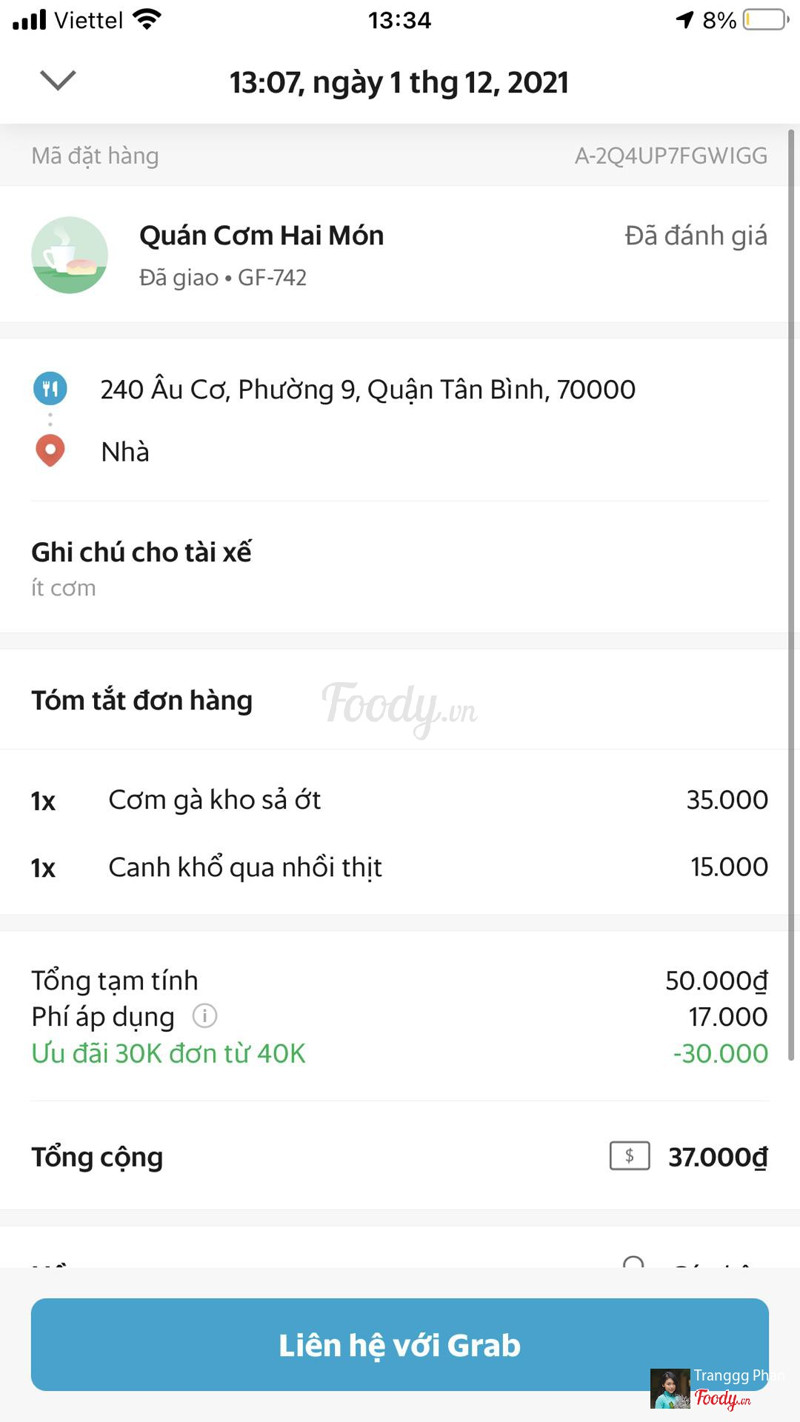Tap the order code A-2Q4UP7FGWIGG
Screen dimensions: 800x1422
tap(670, 156)
